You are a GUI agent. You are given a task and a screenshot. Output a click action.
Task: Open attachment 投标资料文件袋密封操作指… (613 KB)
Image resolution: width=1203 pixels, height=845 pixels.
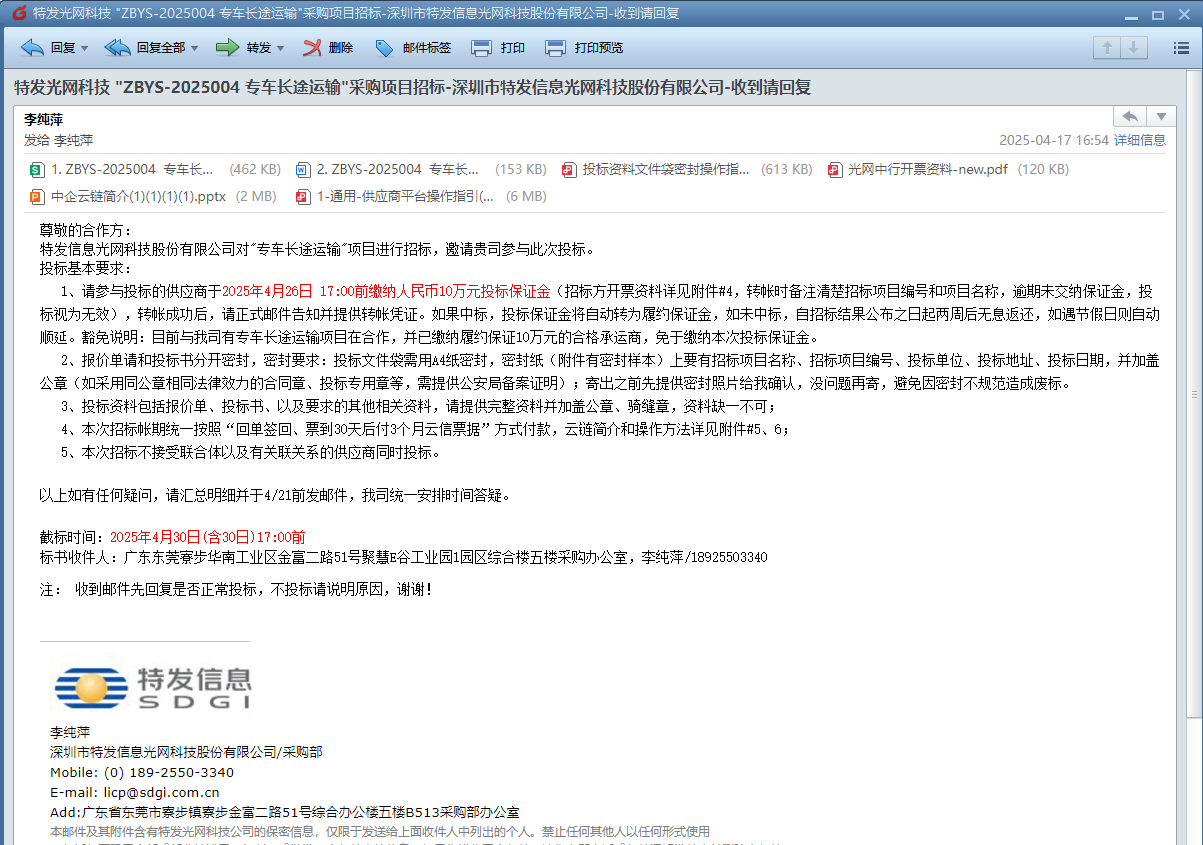[x=688, y=170]
